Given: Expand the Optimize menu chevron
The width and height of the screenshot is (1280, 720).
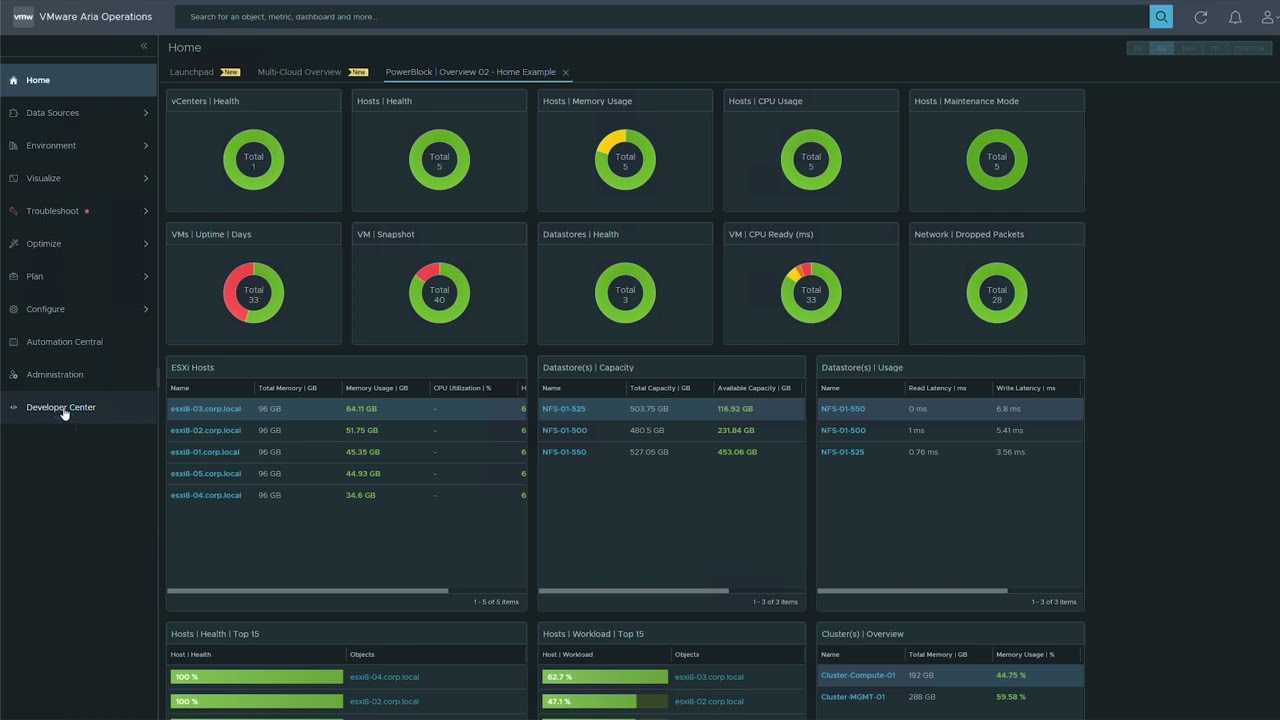Looking at the screenshot, I should coord(146,244).
